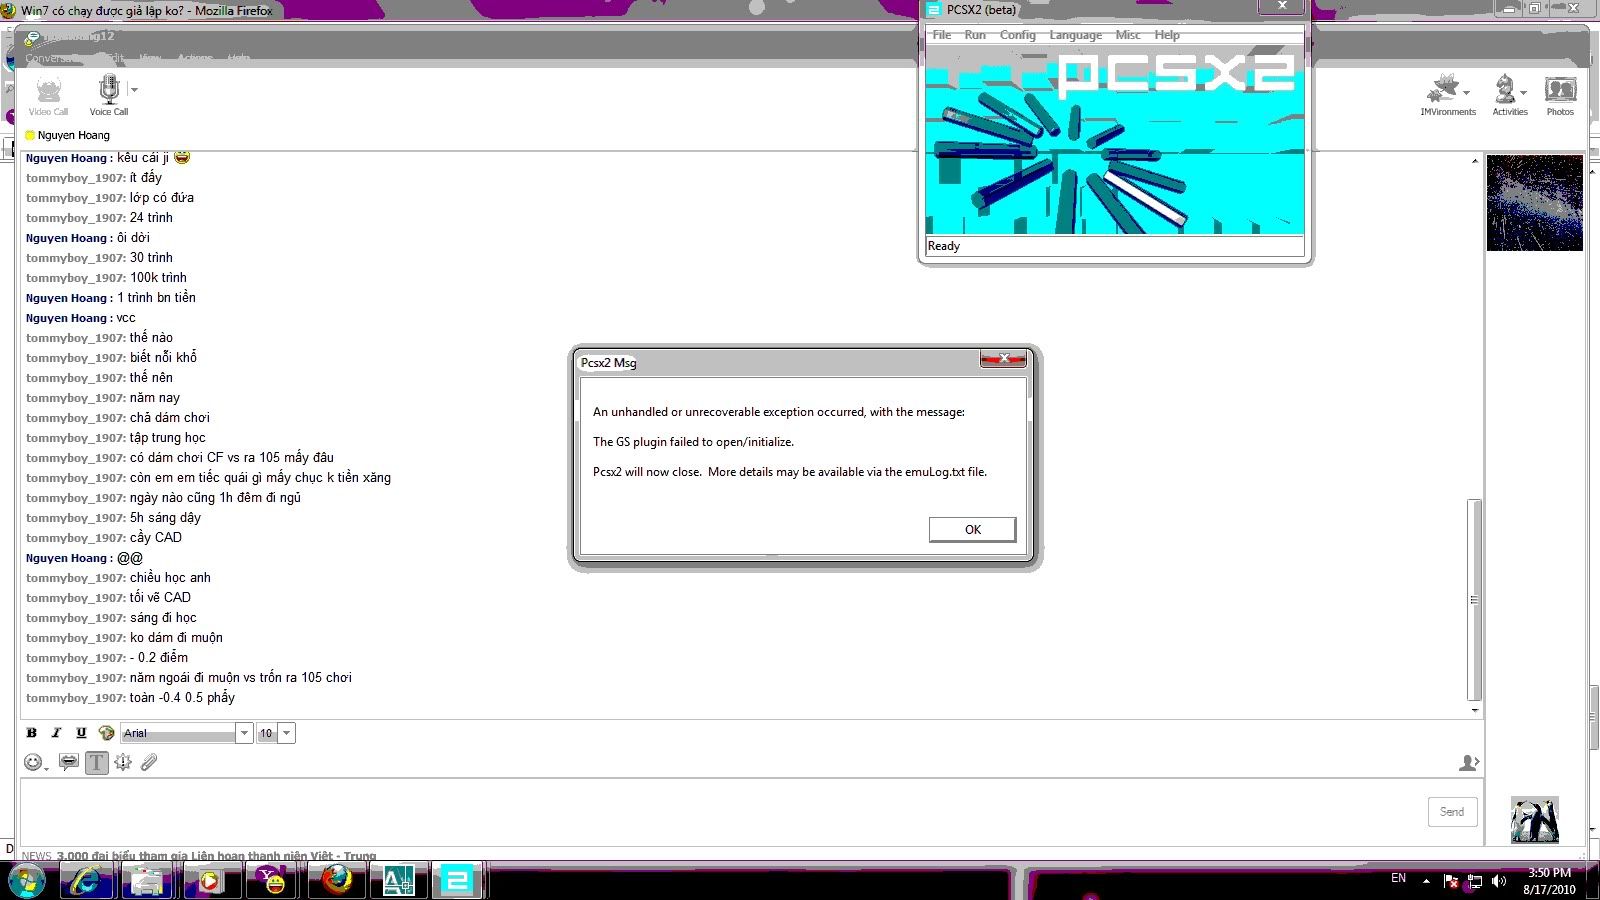Click the network tray icon
Screen dimensions: 1600x900
tap(1474, 881)
